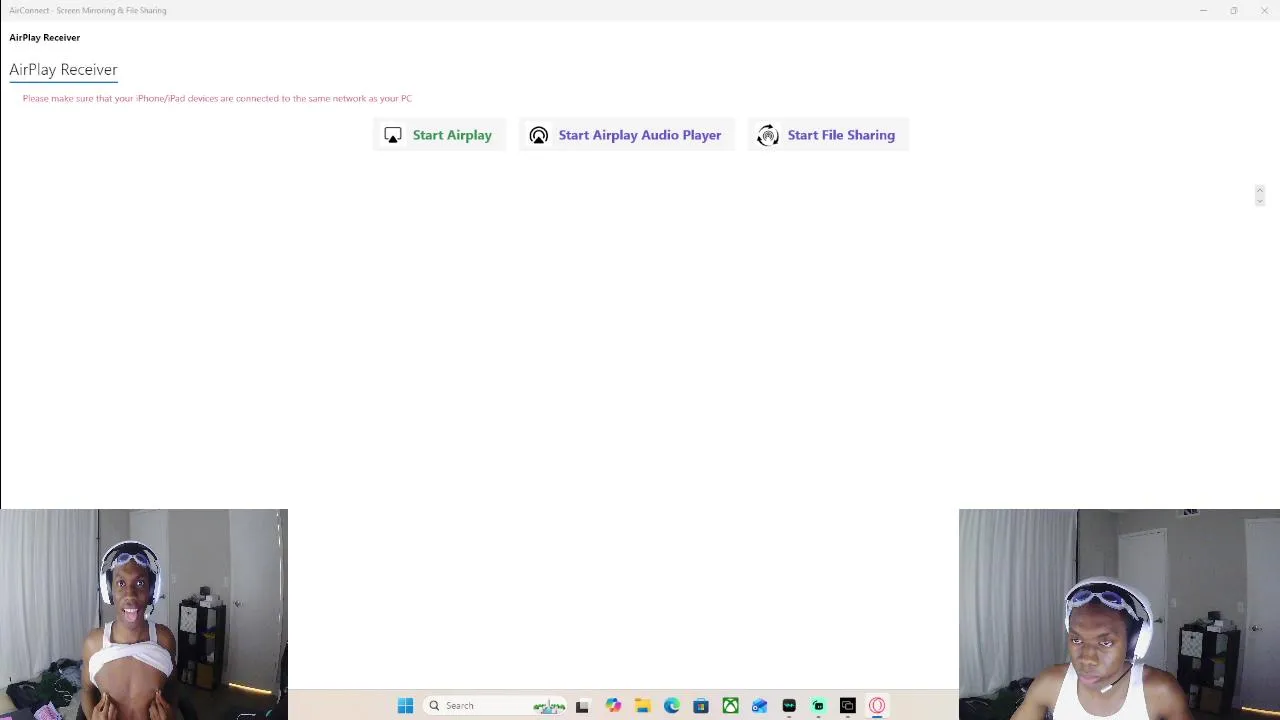The image size is (1280, 720).
Task: Open Microsoft Store from the taskbar
Action: [701, 706]
